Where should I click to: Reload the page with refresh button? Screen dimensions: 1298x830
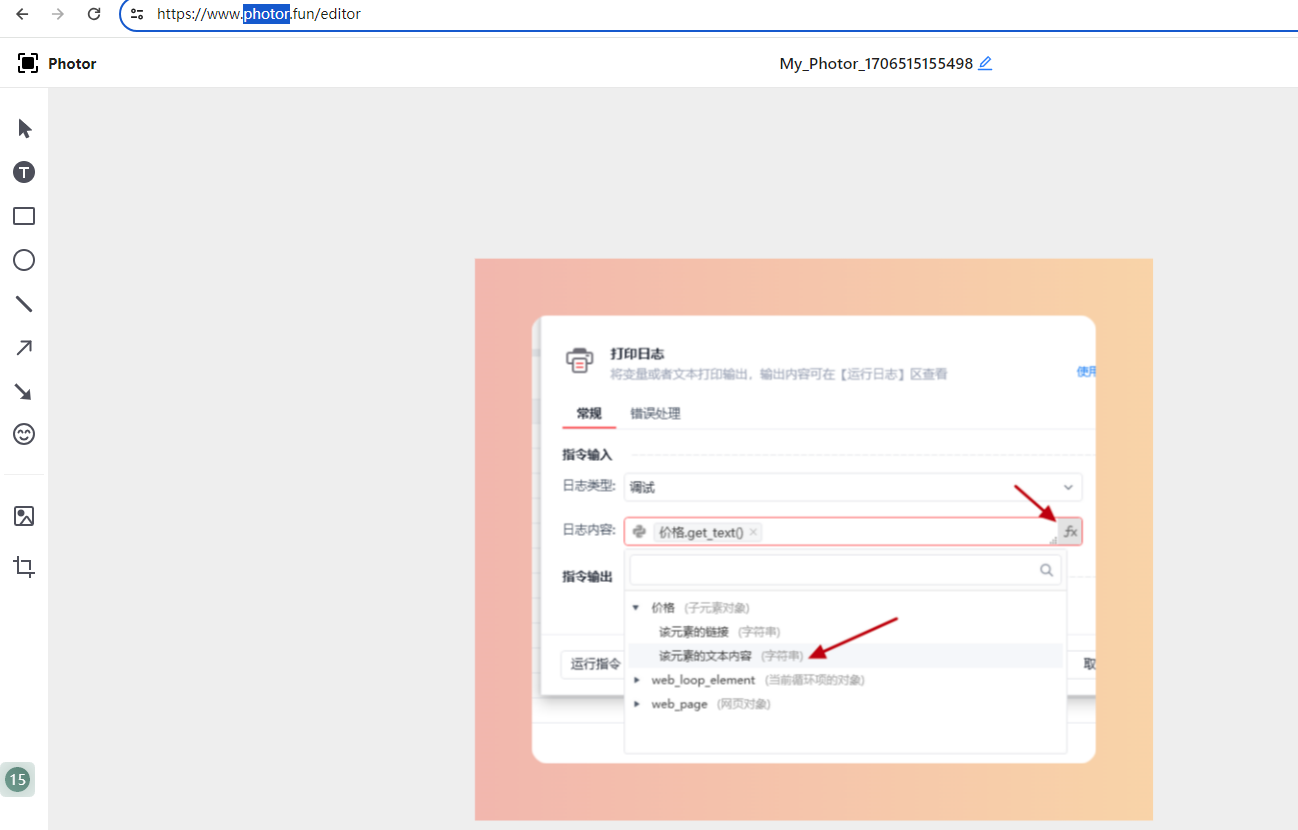(94, 14)
